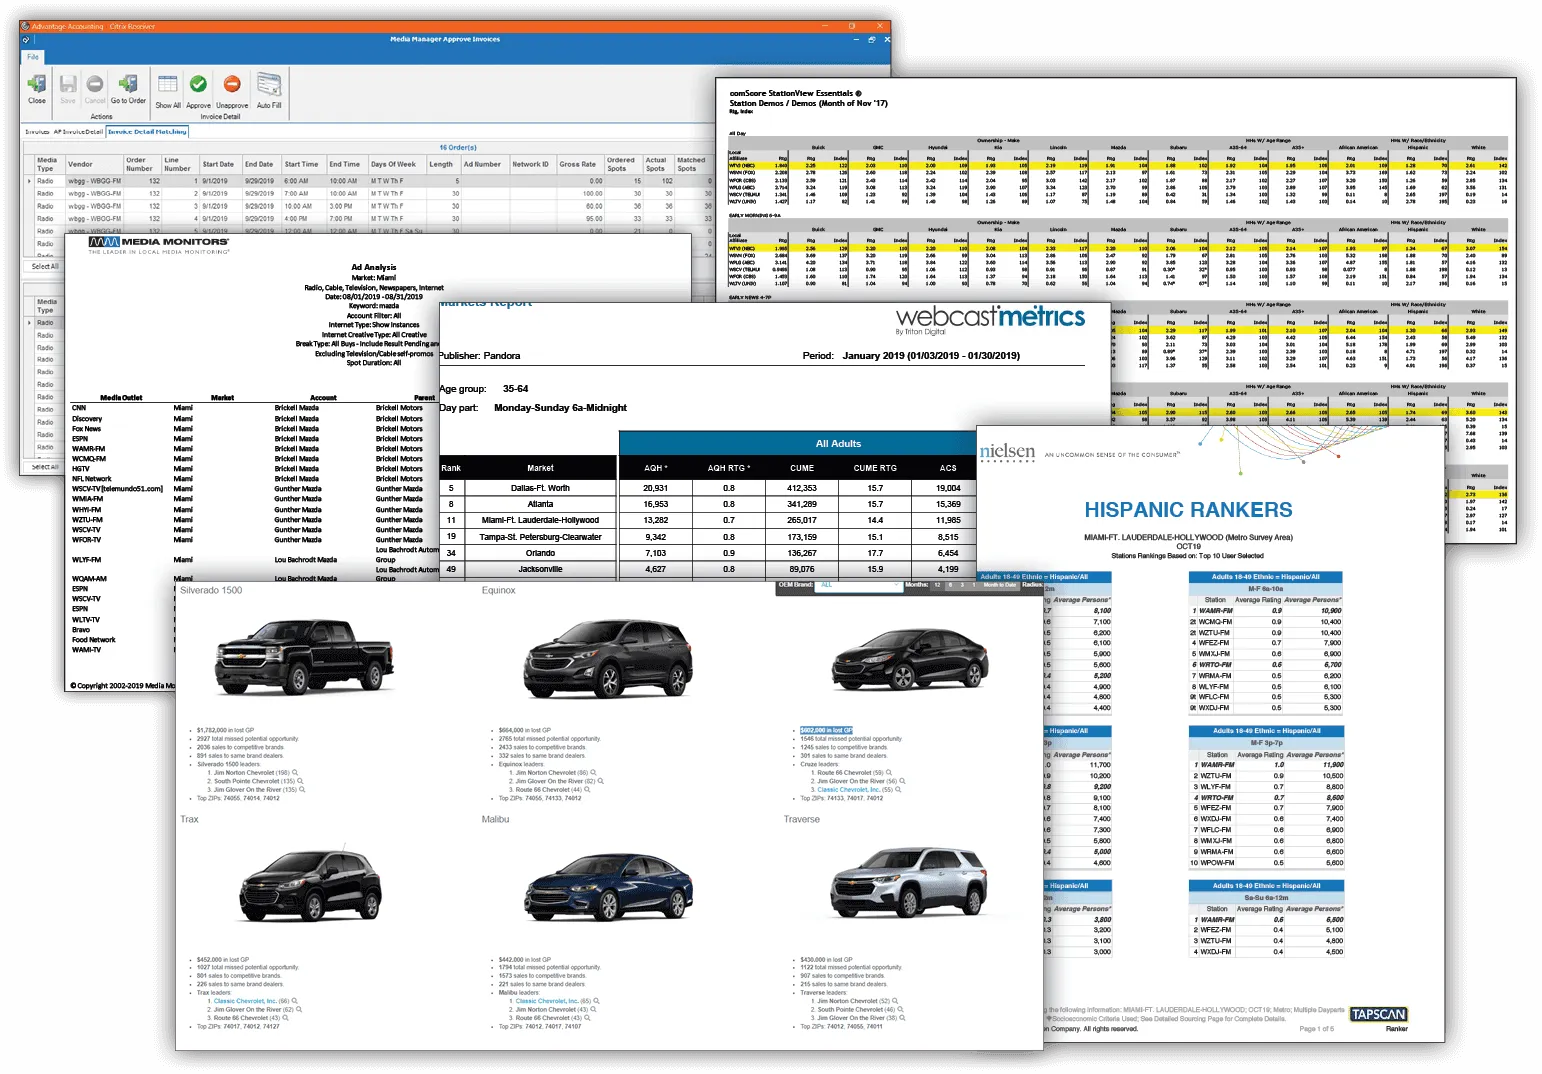This screenshot has height=1074, width=1542.
Task: Click magnifier next to Jim Norton Chevrolet (198)
Action: pyautogui.click(x=295, y=773)
